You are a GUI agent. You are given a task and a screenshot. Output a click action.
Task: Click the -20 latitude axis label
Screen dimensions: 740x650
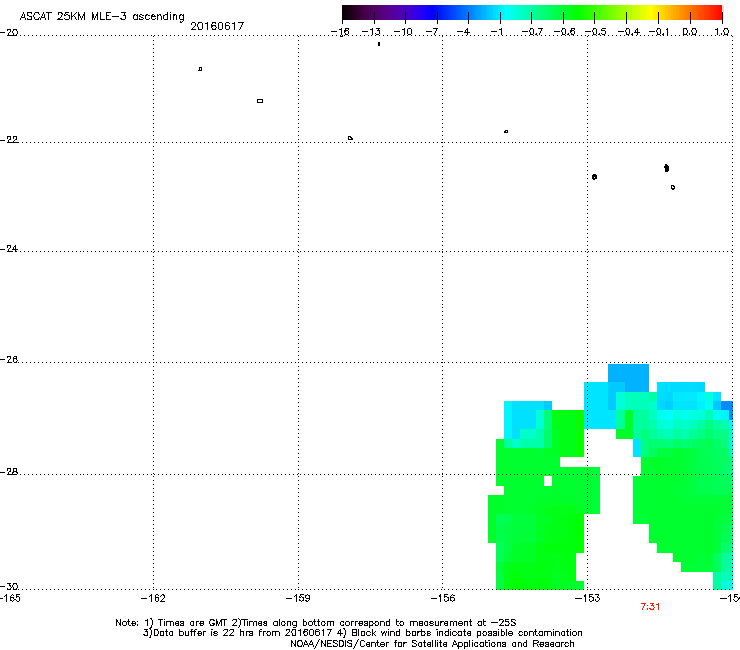pos(9,32)
